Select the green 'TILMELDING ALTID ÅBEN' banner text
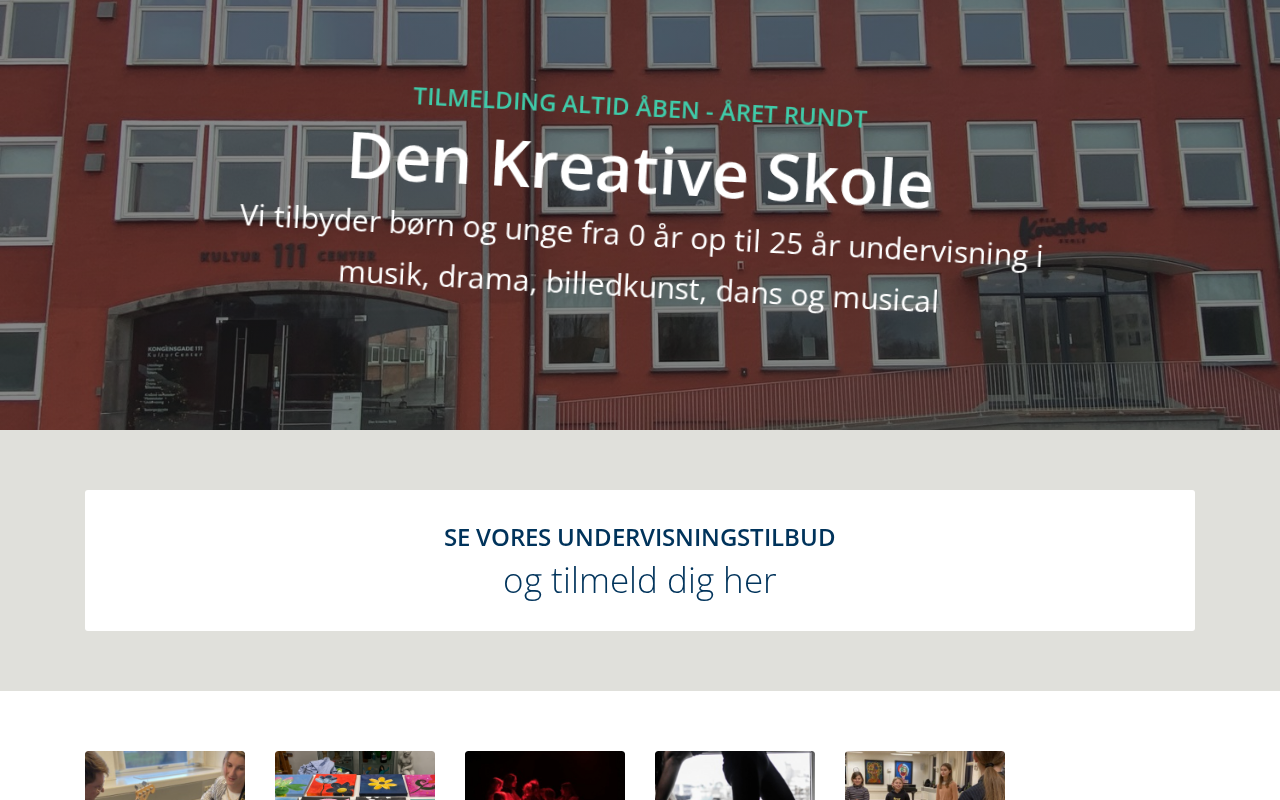 pos(640,106)
